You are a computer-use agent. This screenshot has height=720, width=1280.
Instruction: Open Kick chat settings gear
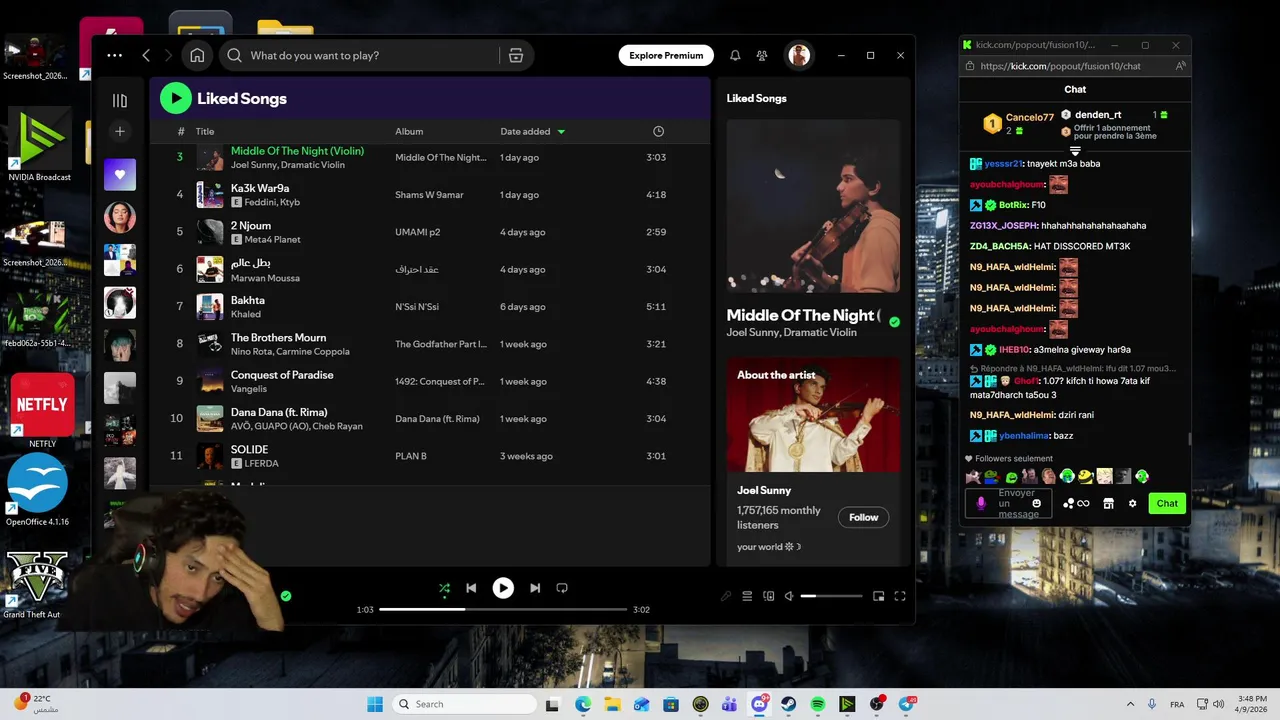[1132, 503]
